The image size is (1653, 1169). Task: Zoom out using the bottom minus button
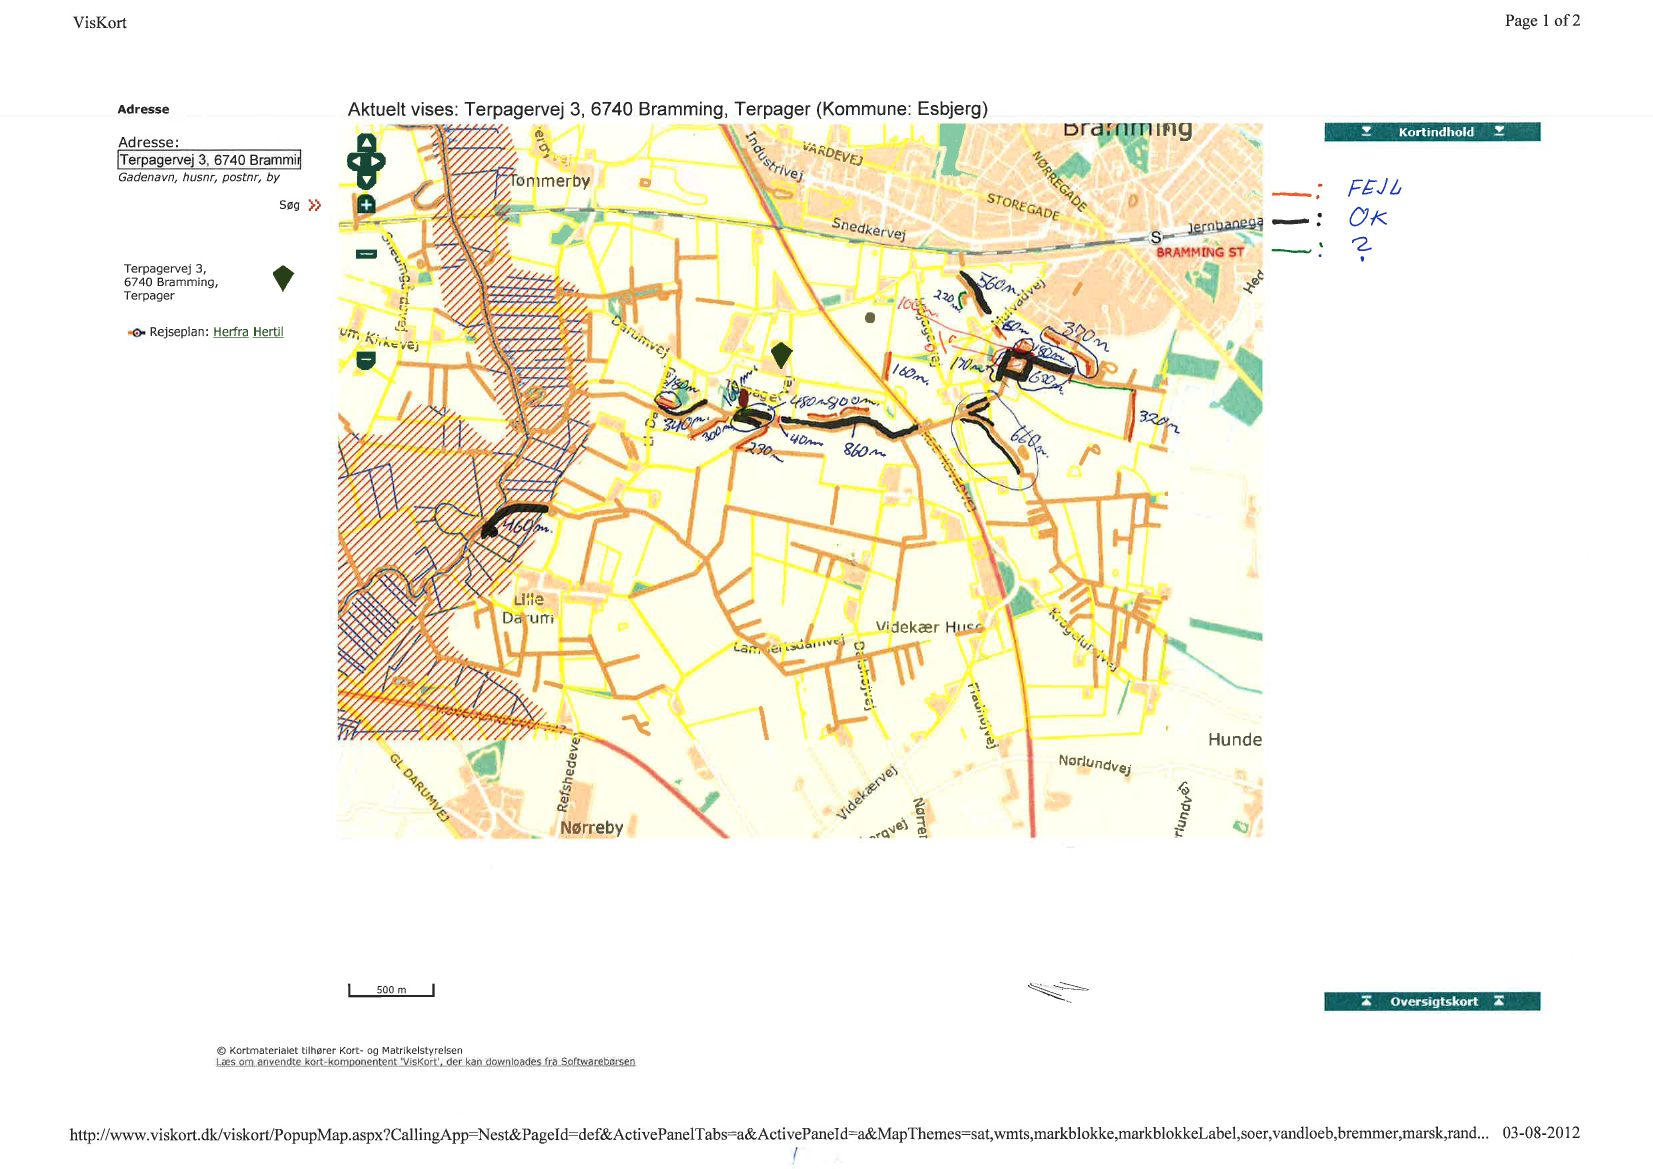[366, 360]
